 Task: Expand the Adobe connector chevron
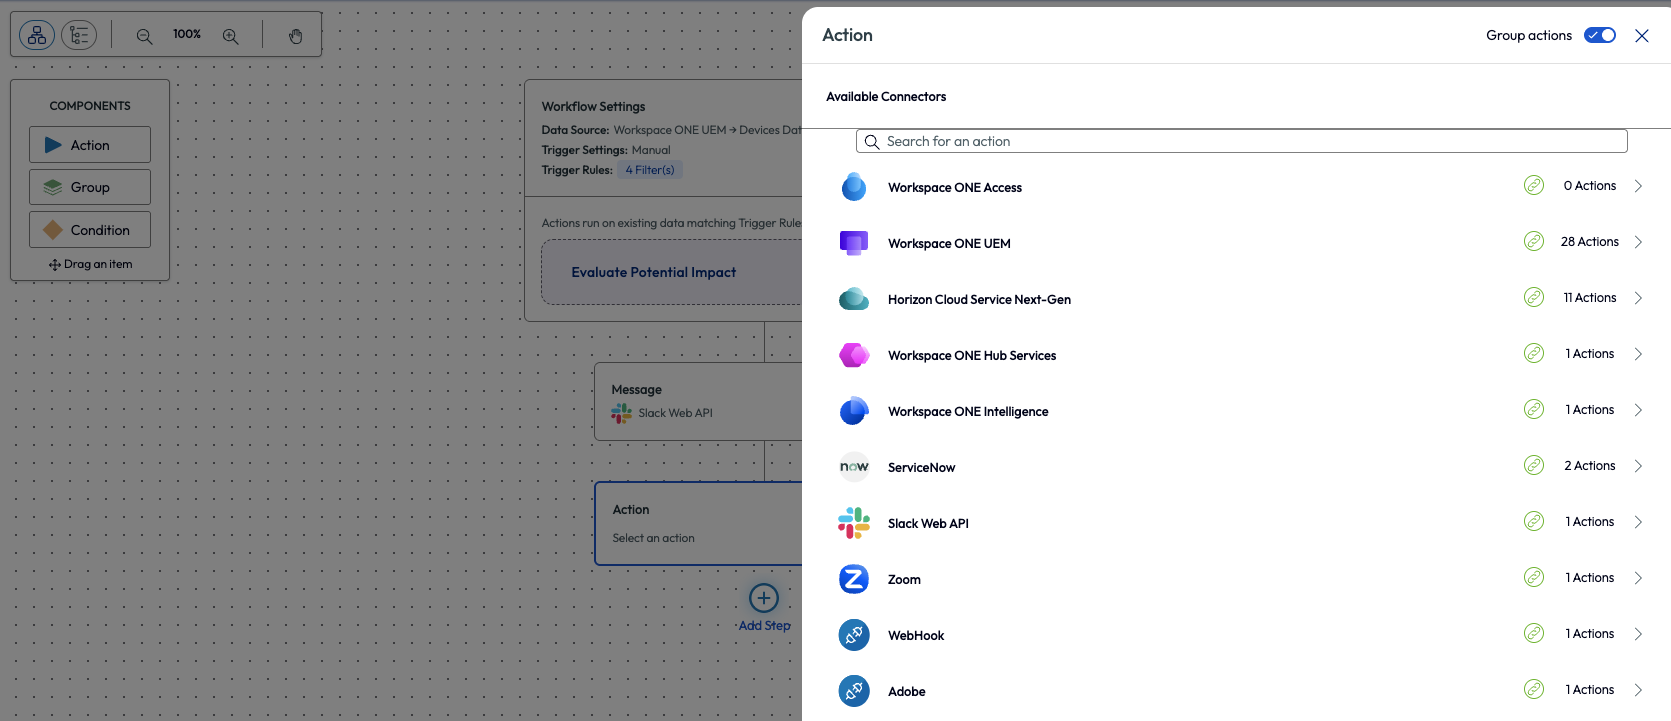coord(1638,690)
